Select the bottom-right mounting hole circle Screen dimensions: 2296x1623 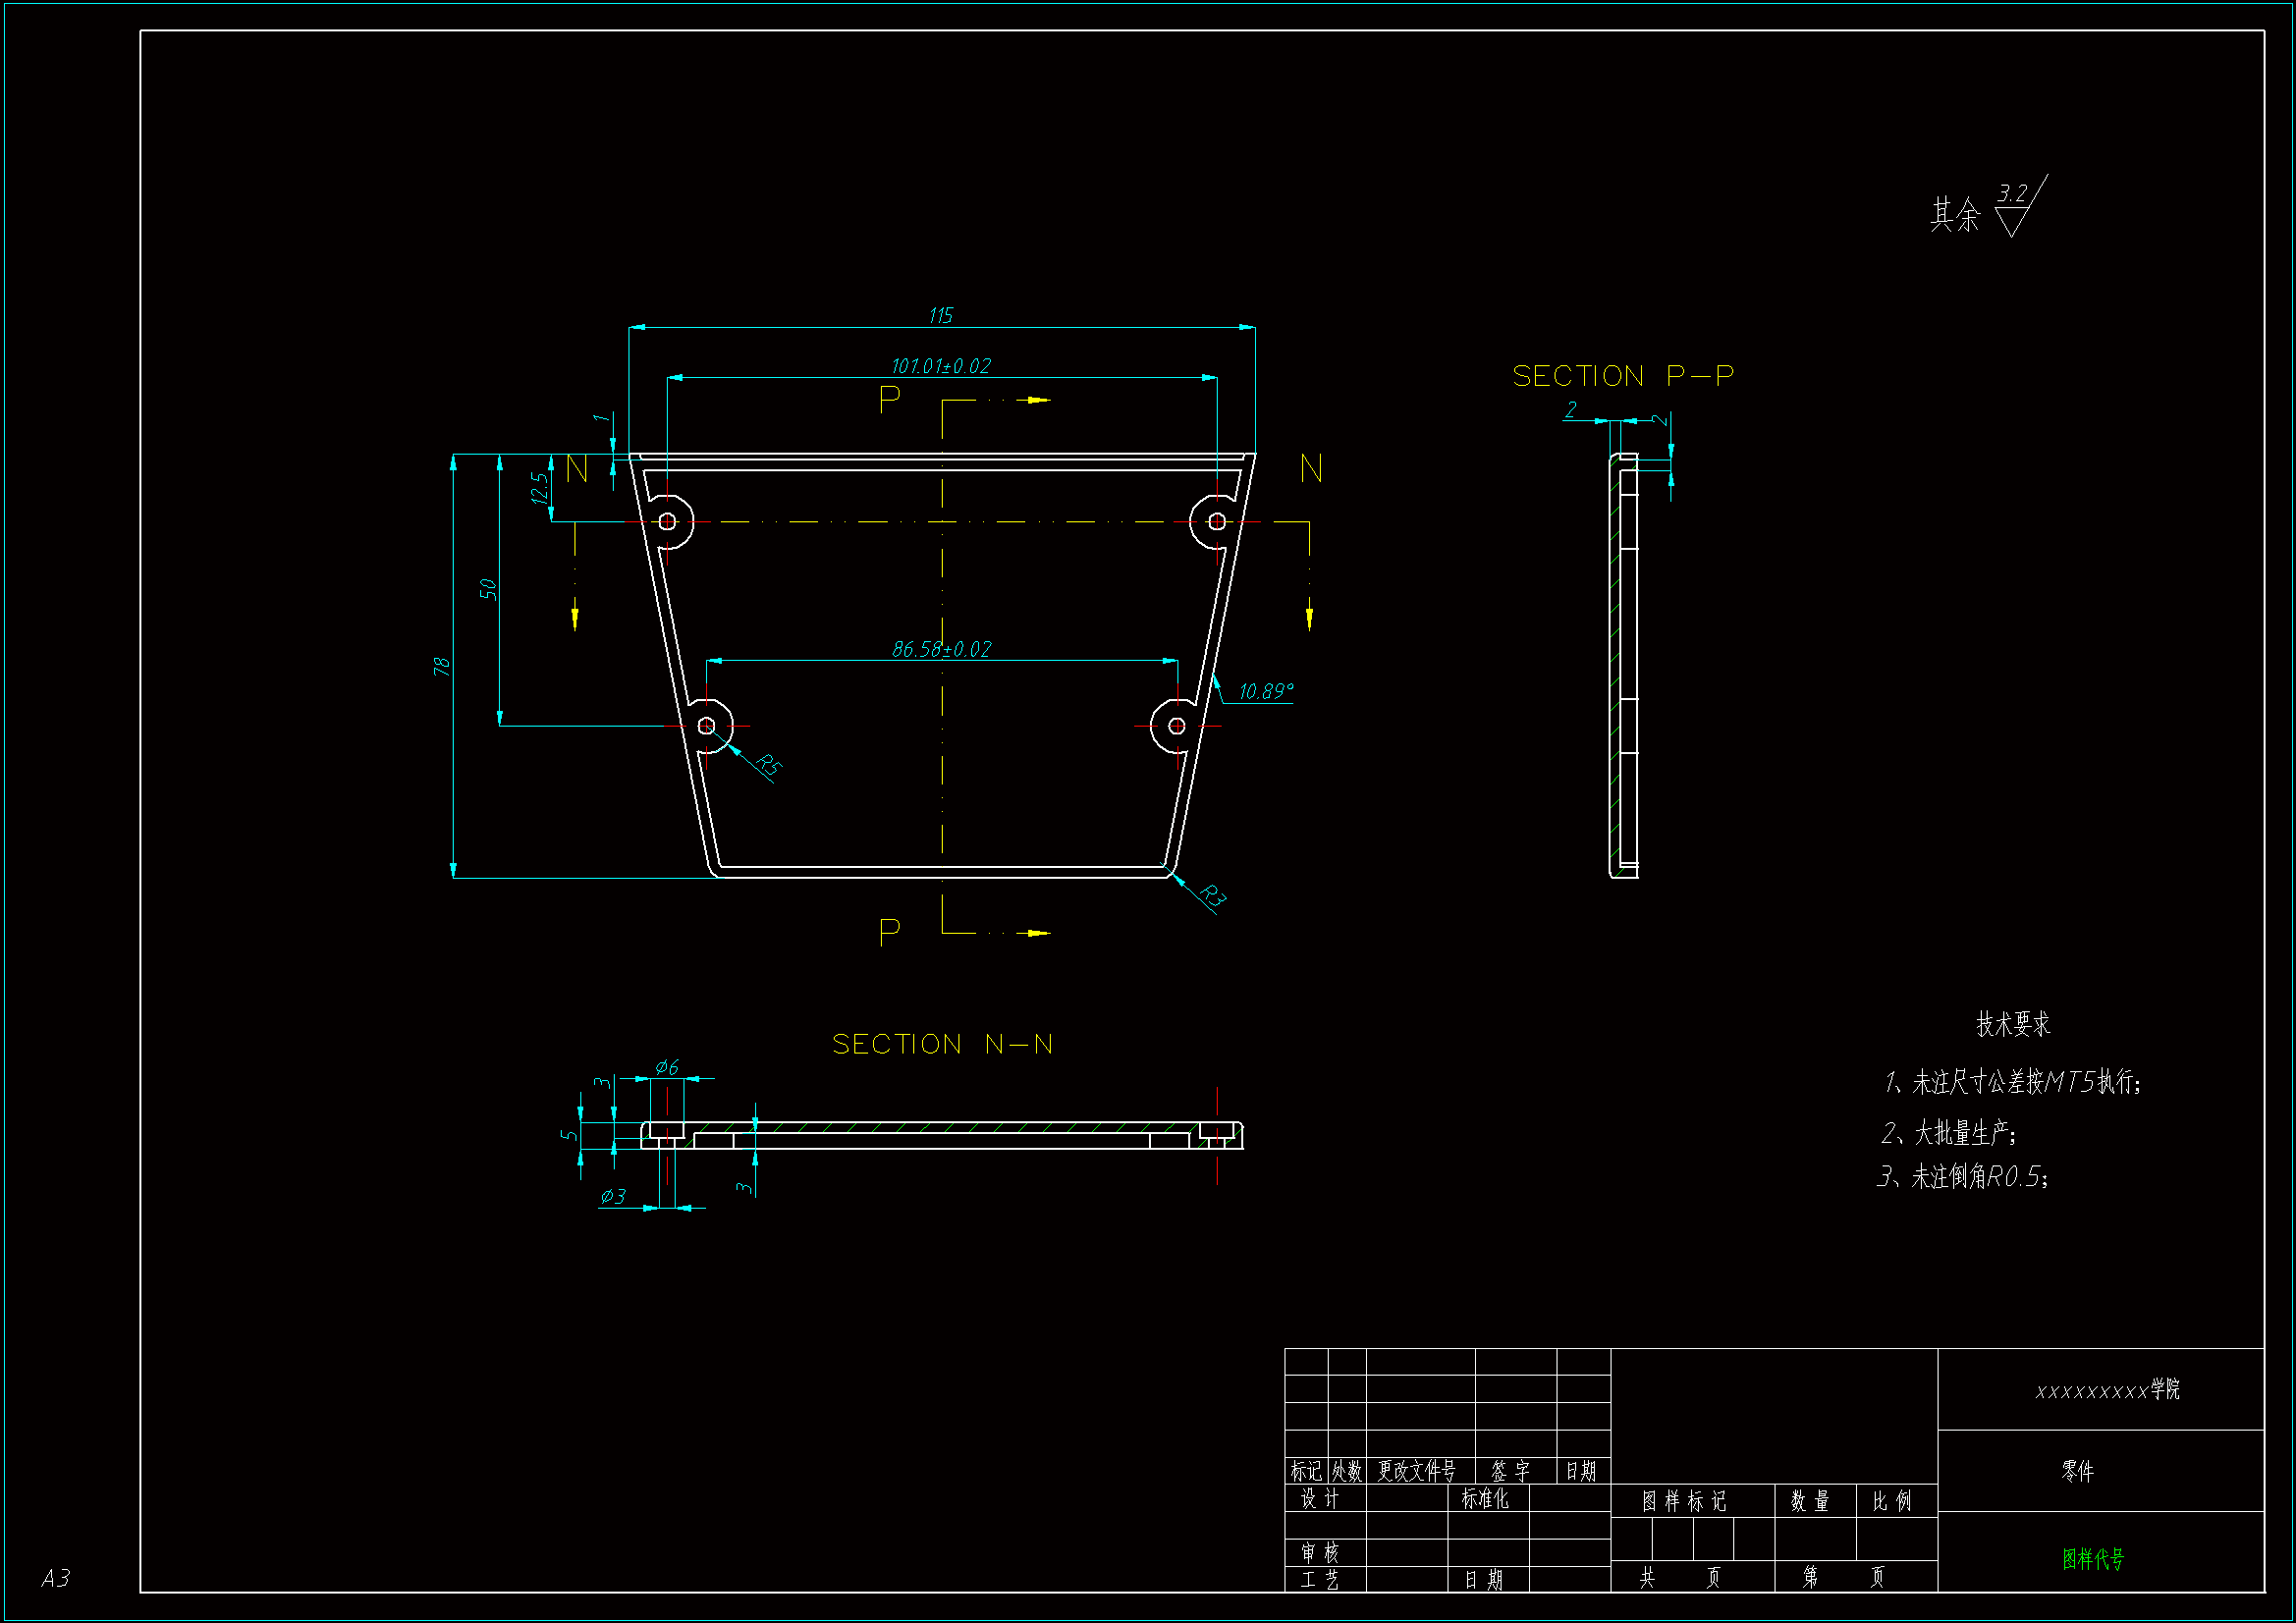(x=1177, y=726)
